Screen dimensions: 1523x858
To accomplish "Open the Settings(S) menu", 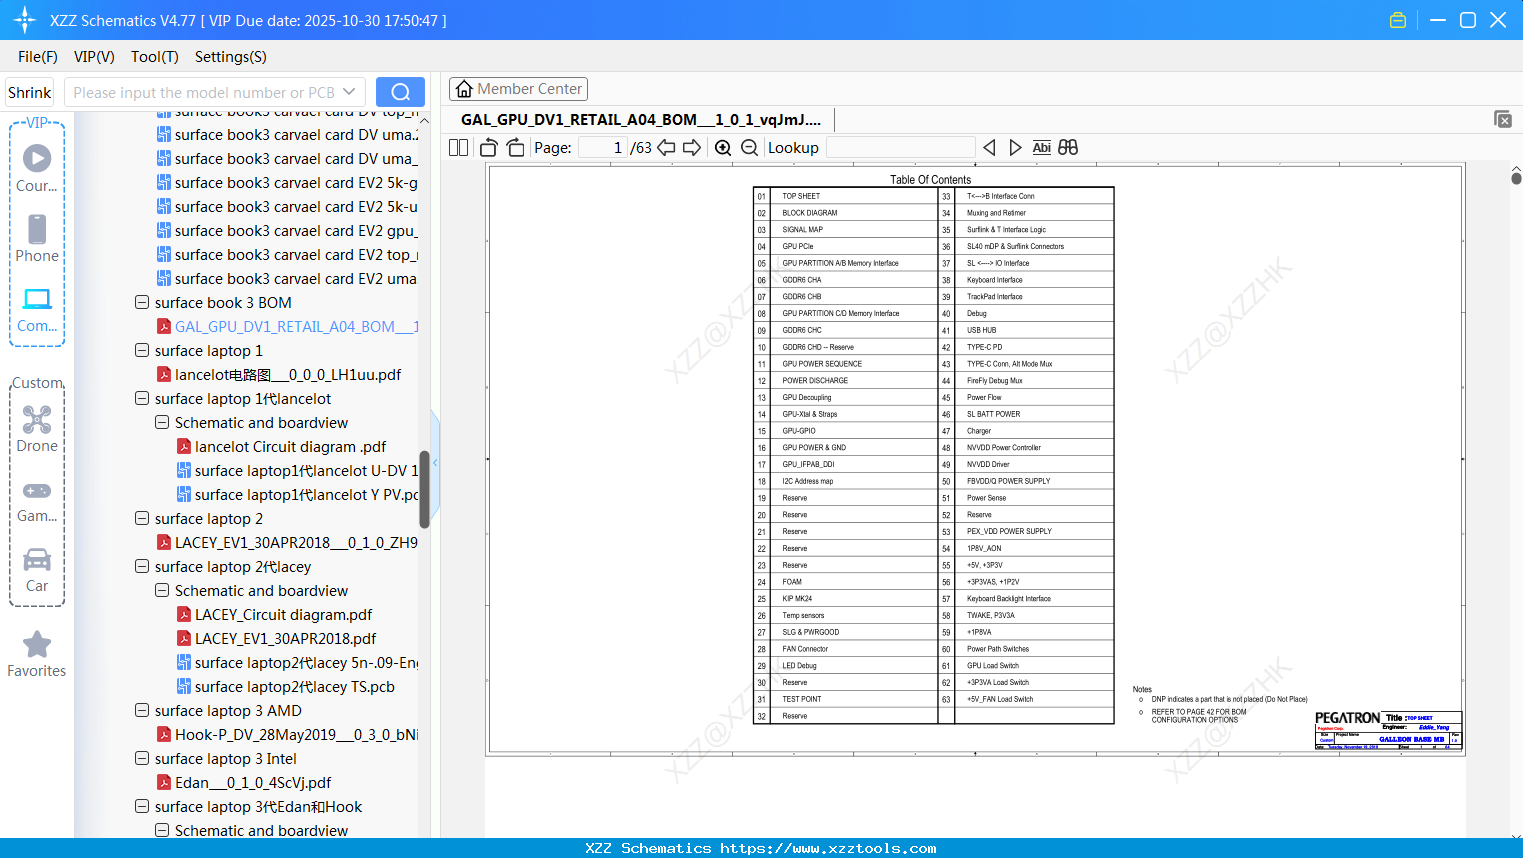I will 231,57.
